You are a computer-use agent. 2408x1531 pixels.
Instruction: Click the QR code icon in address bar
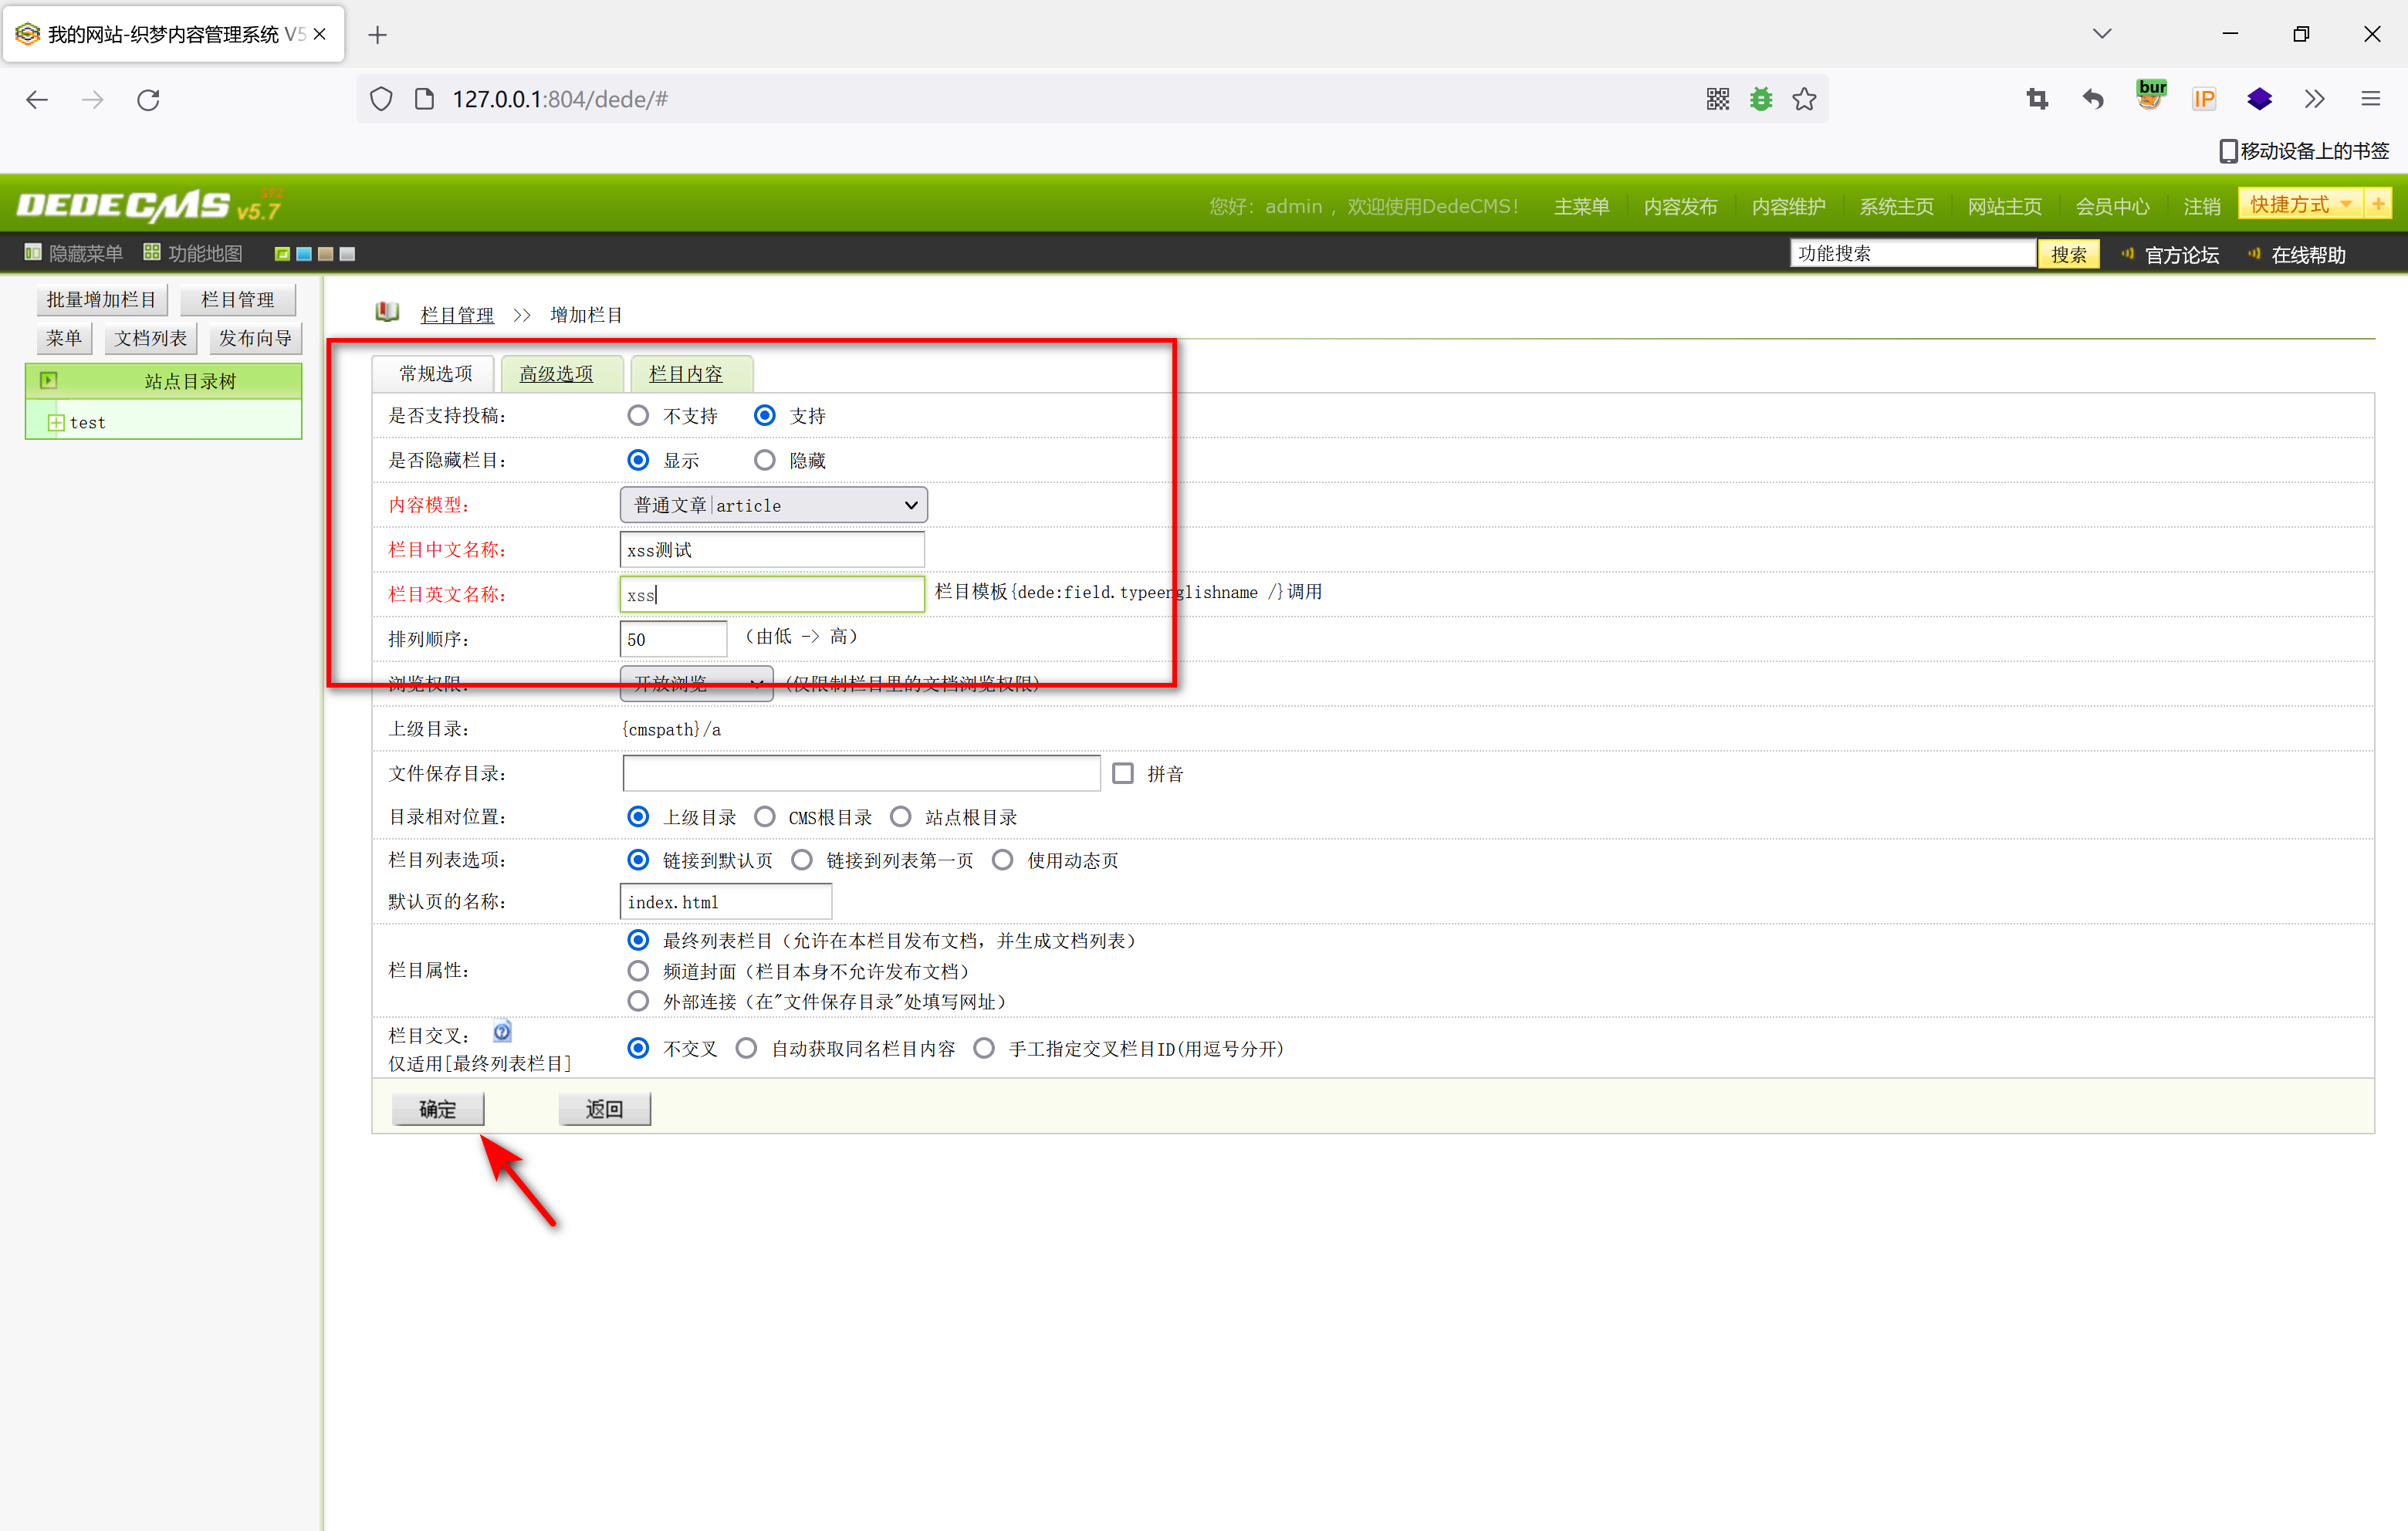[x=1717, y=99]
